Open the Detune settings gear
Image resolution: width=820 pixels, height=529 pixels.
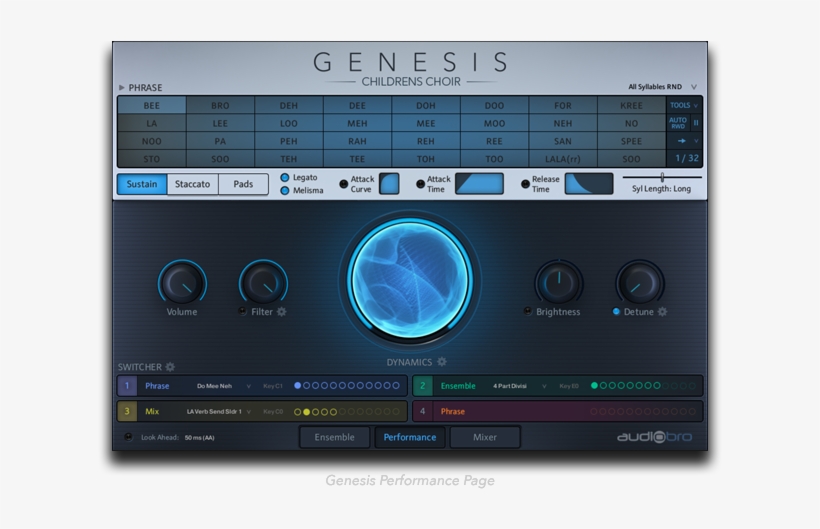662,312
